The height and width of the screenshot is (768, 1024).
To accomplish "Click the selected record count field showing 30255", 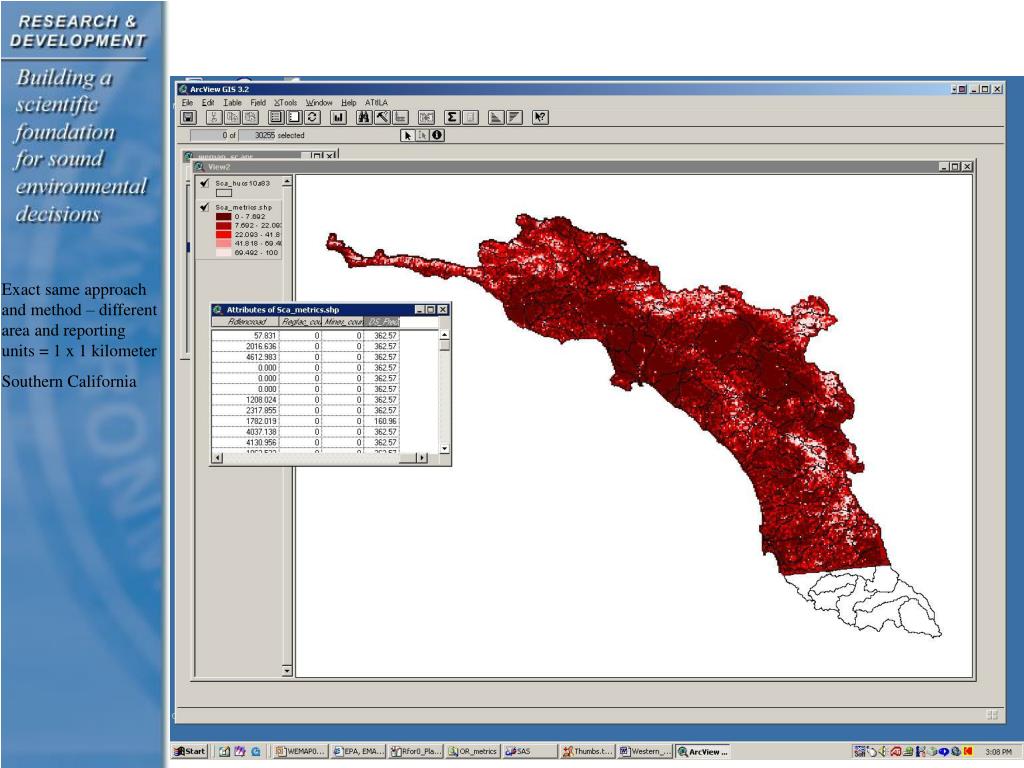I will click(256, 135).
